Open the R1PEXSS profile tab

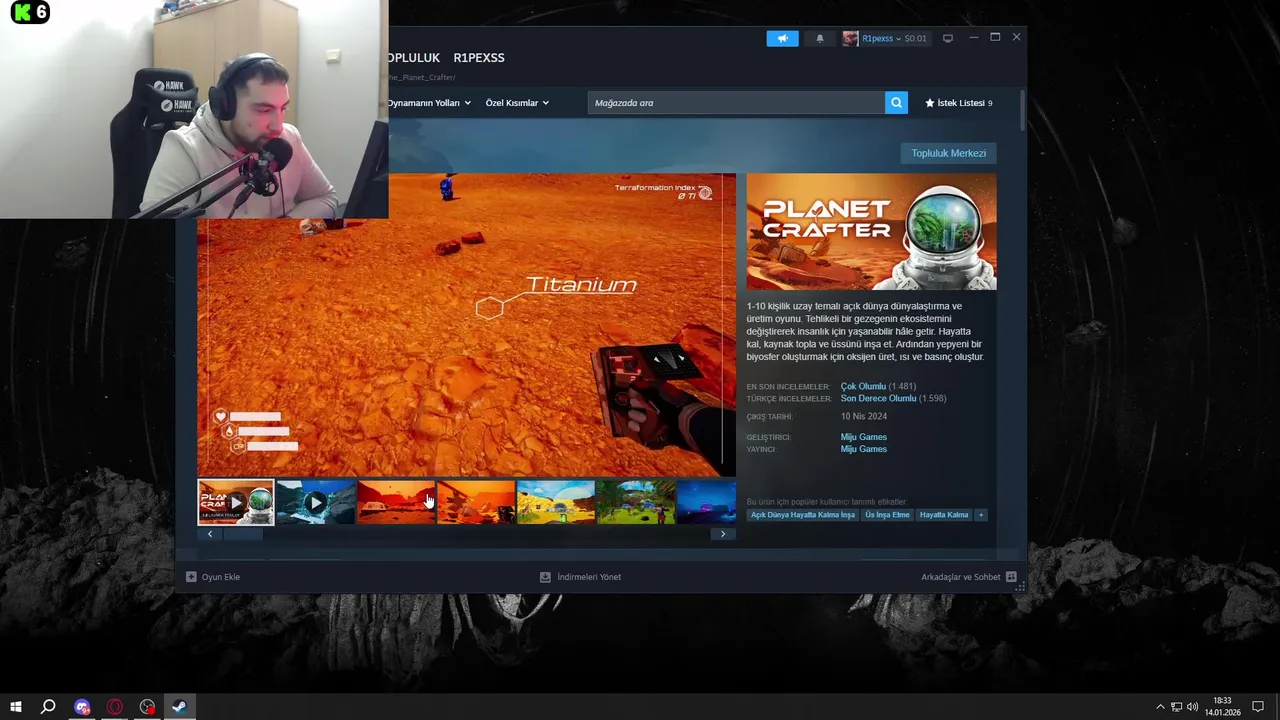(479, 58)
